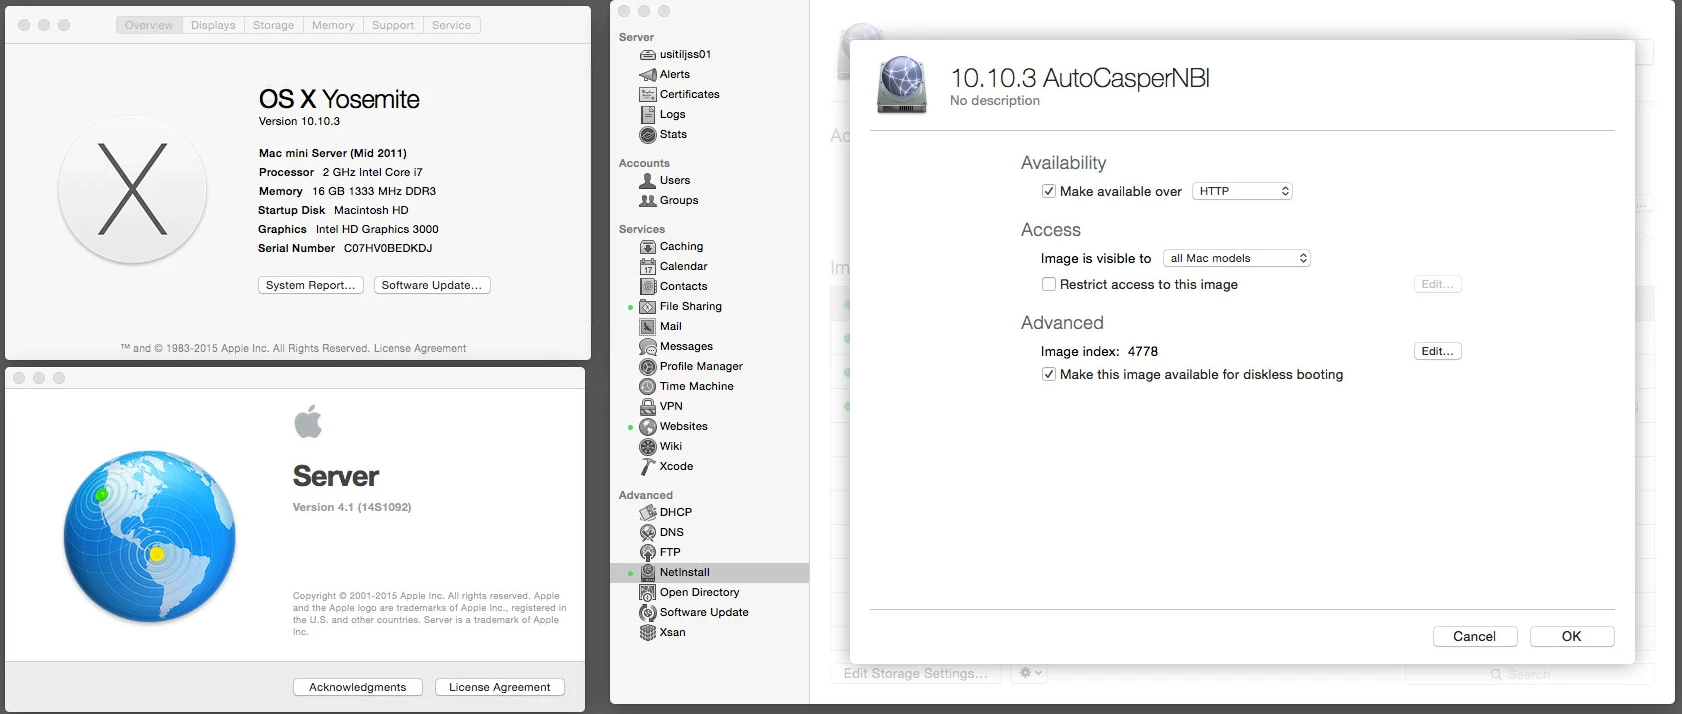Click the Server globe logo image
Screen dimensions: 1682x714
pos(150,536)
